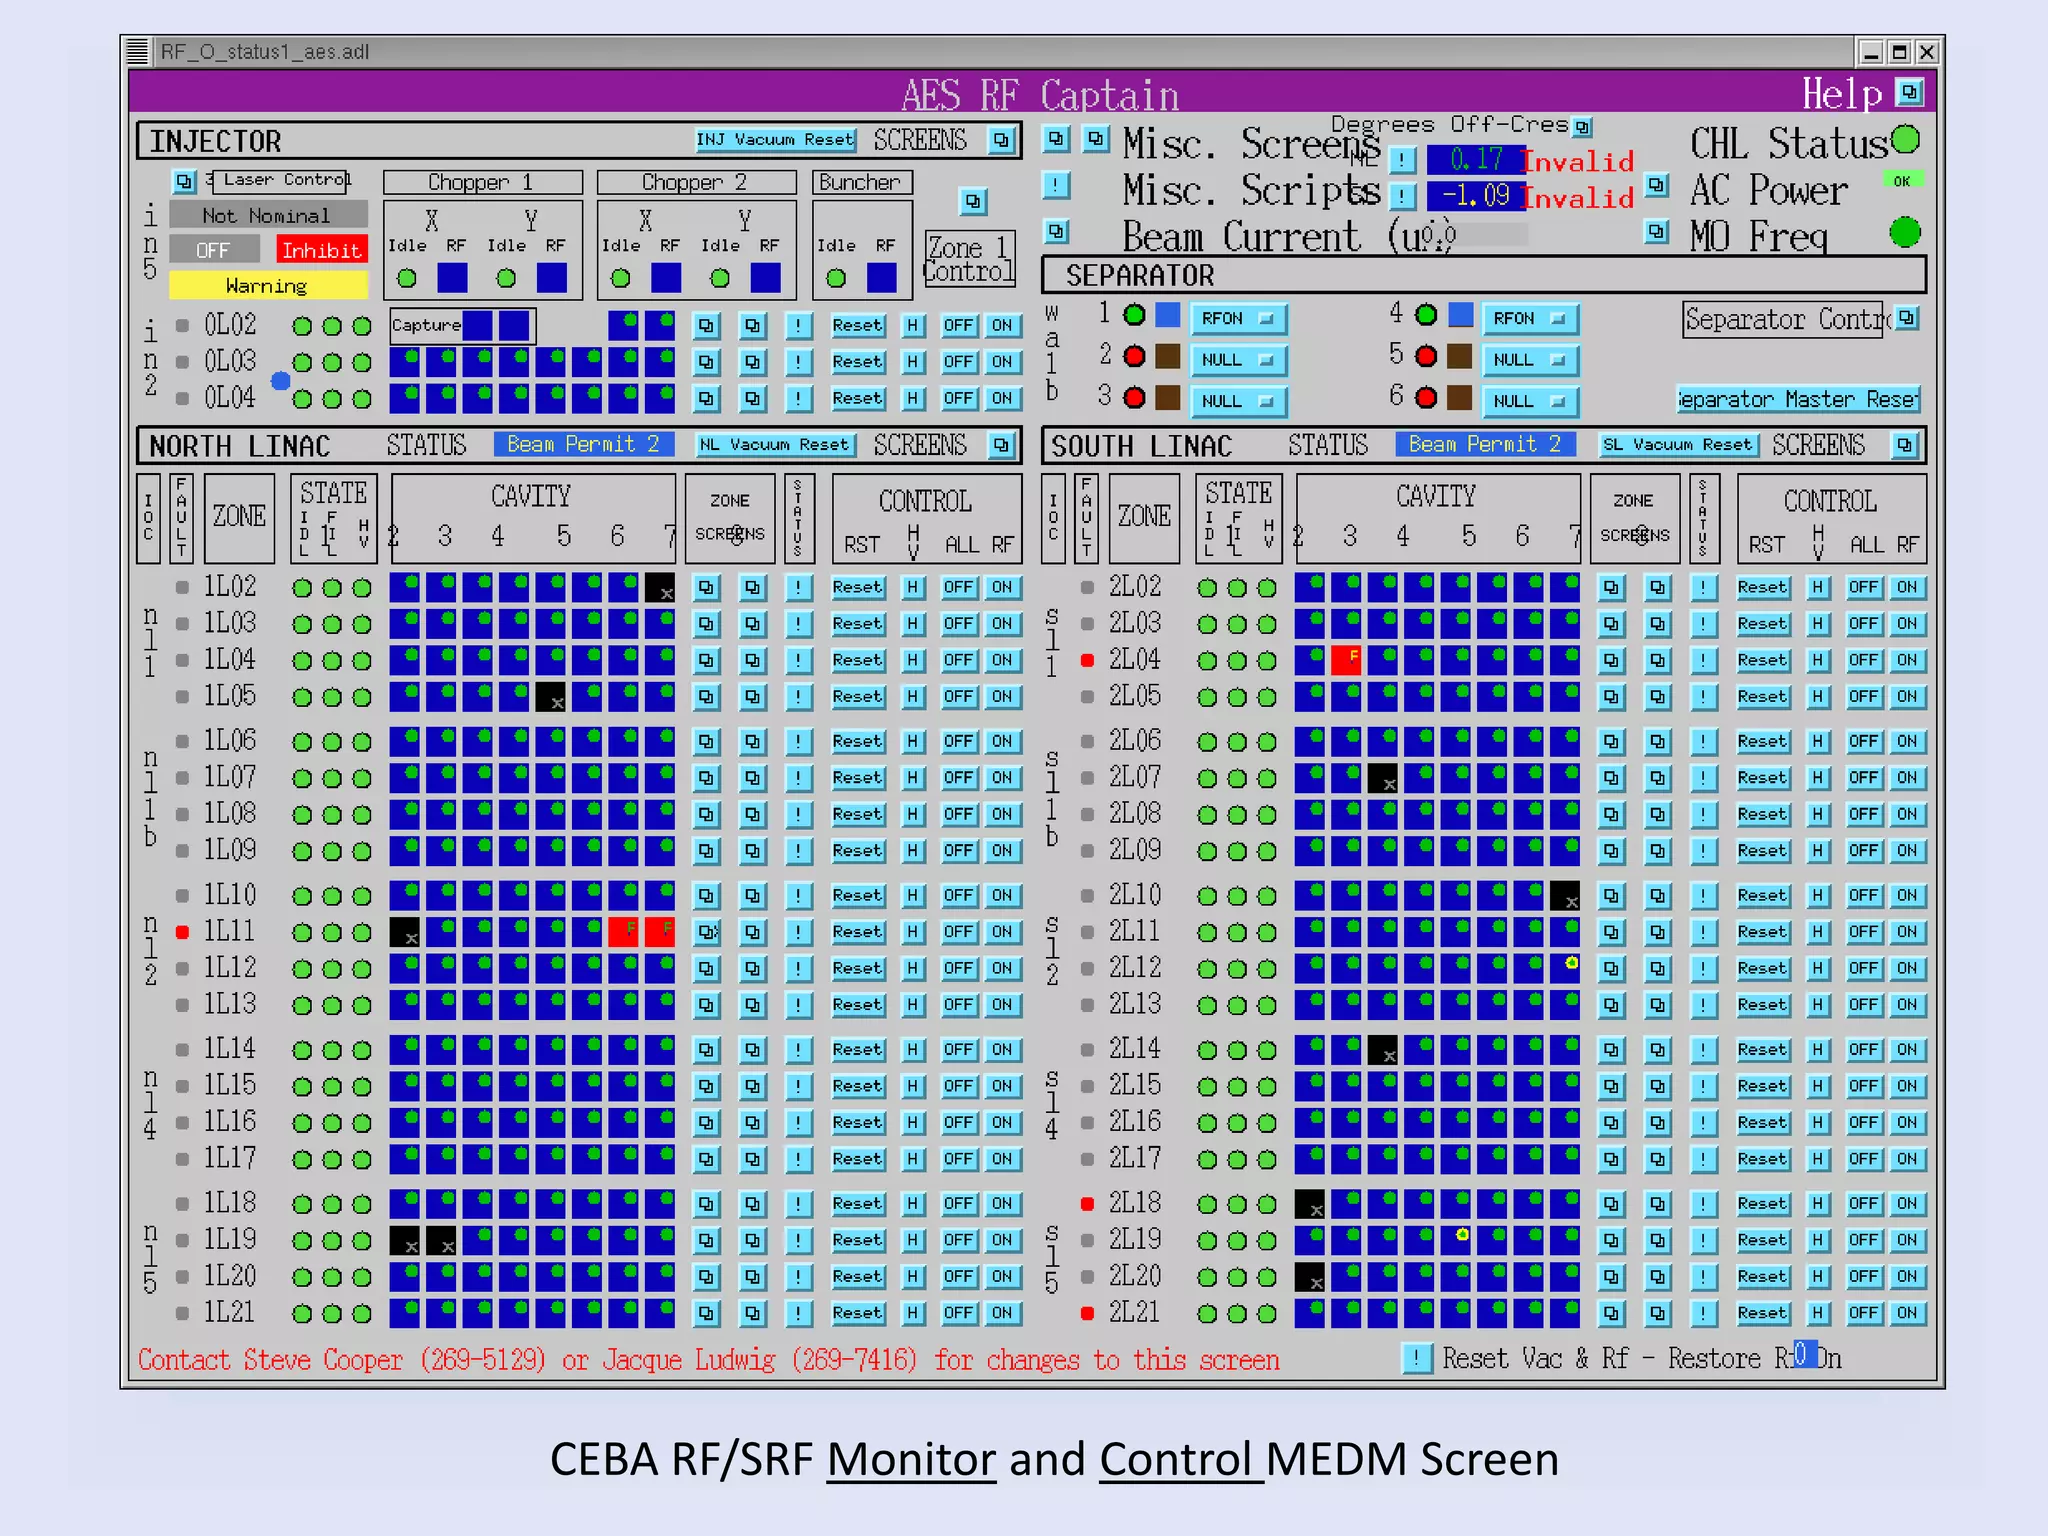Click SL Vacuum Reset button

coord(1677,445)
